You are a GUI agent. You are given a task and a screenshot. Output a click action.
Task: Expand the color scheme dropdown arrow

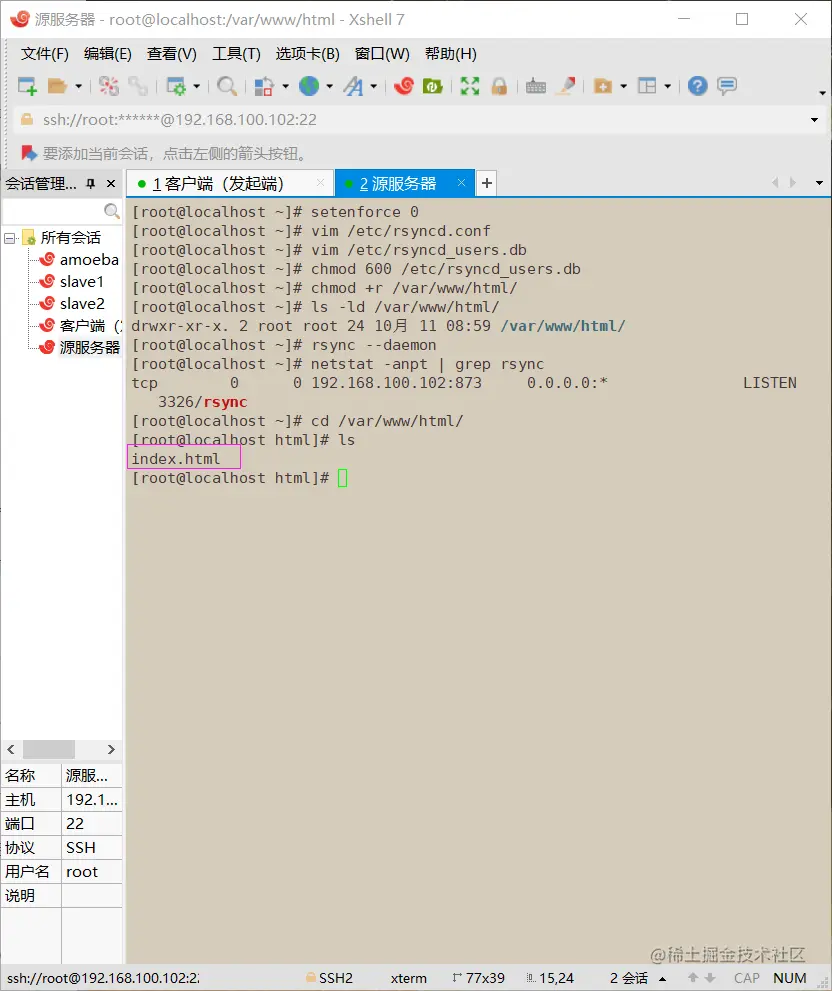(285, 86)
